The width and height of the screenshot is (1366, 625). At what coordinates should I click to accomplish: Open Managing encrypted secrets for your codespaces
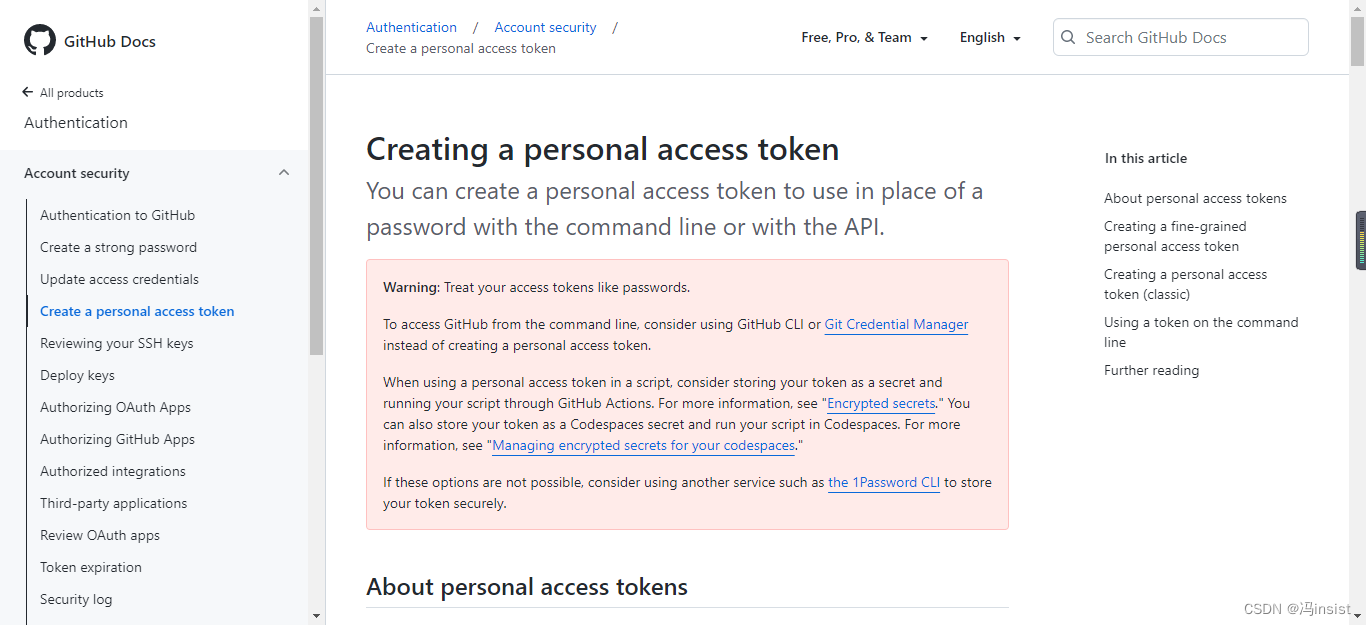click(643, 445)
